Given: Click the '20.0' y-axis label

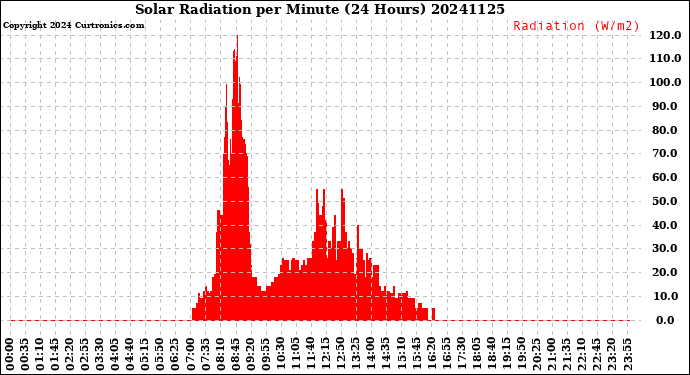Looking at the screenshot, I should pyautogui.click(x=665, y=272).
